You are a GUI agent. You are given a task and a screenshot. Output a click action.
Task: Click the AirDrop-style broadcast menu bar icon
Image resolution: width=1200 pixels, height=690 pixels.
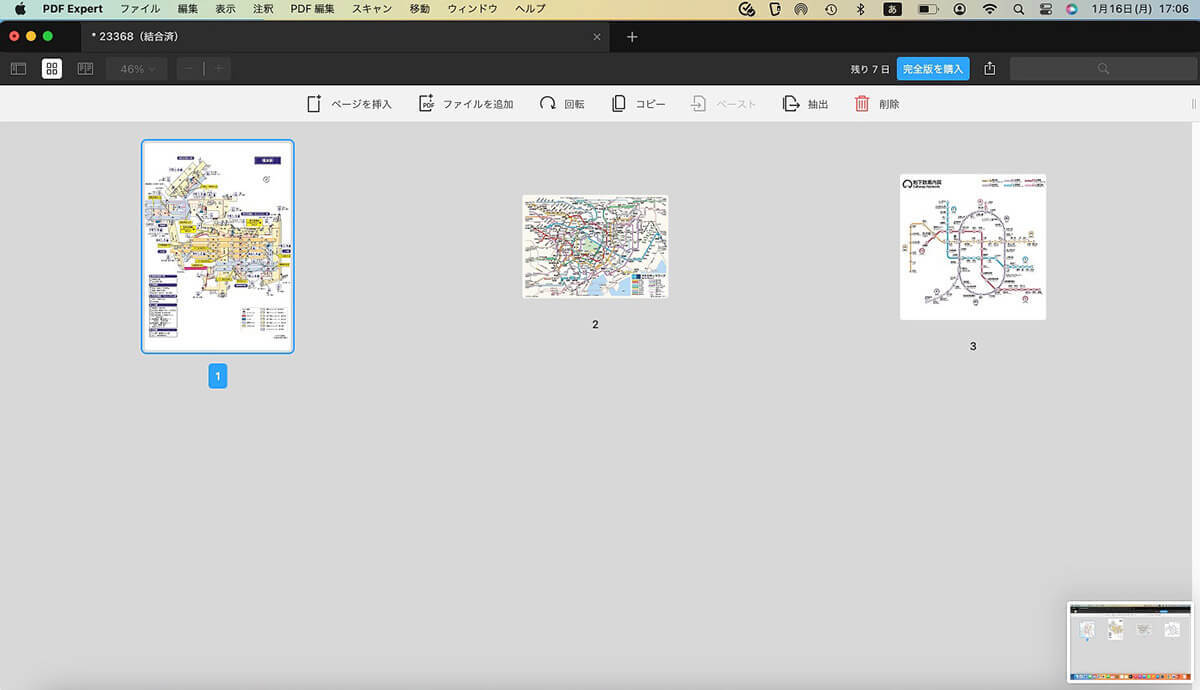[801, 9]
